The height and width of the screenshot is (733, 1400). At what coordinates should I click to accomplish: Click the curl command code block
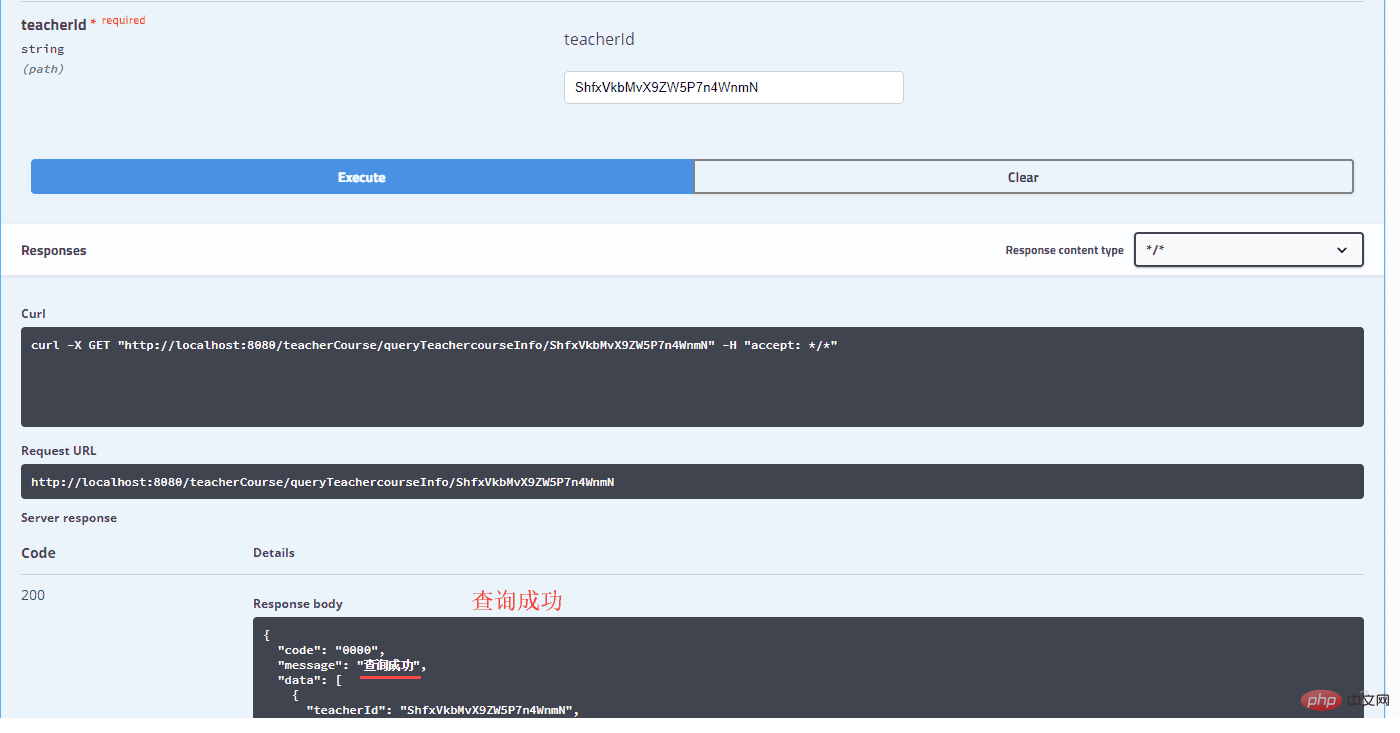tap(691, 376)
